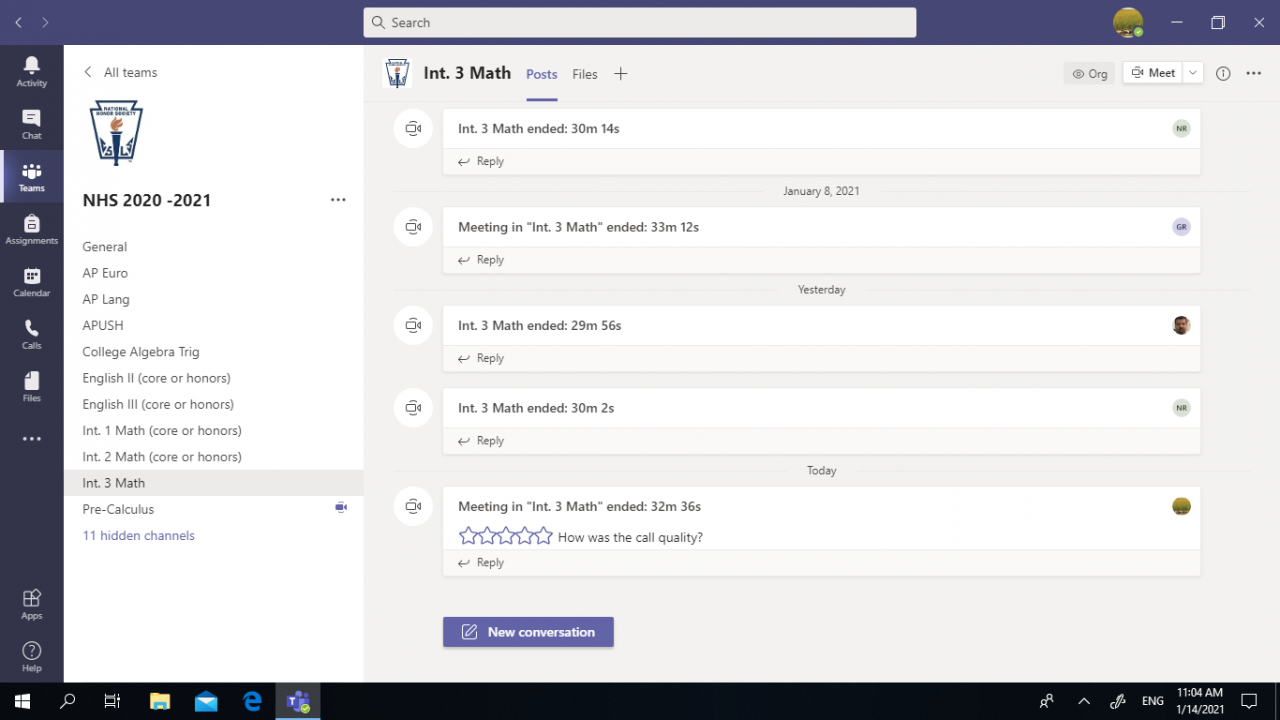The height and width of the screenshot is (720, 1280).
Task: Rate call quality with the first star
Action: [x=468, y=536]
